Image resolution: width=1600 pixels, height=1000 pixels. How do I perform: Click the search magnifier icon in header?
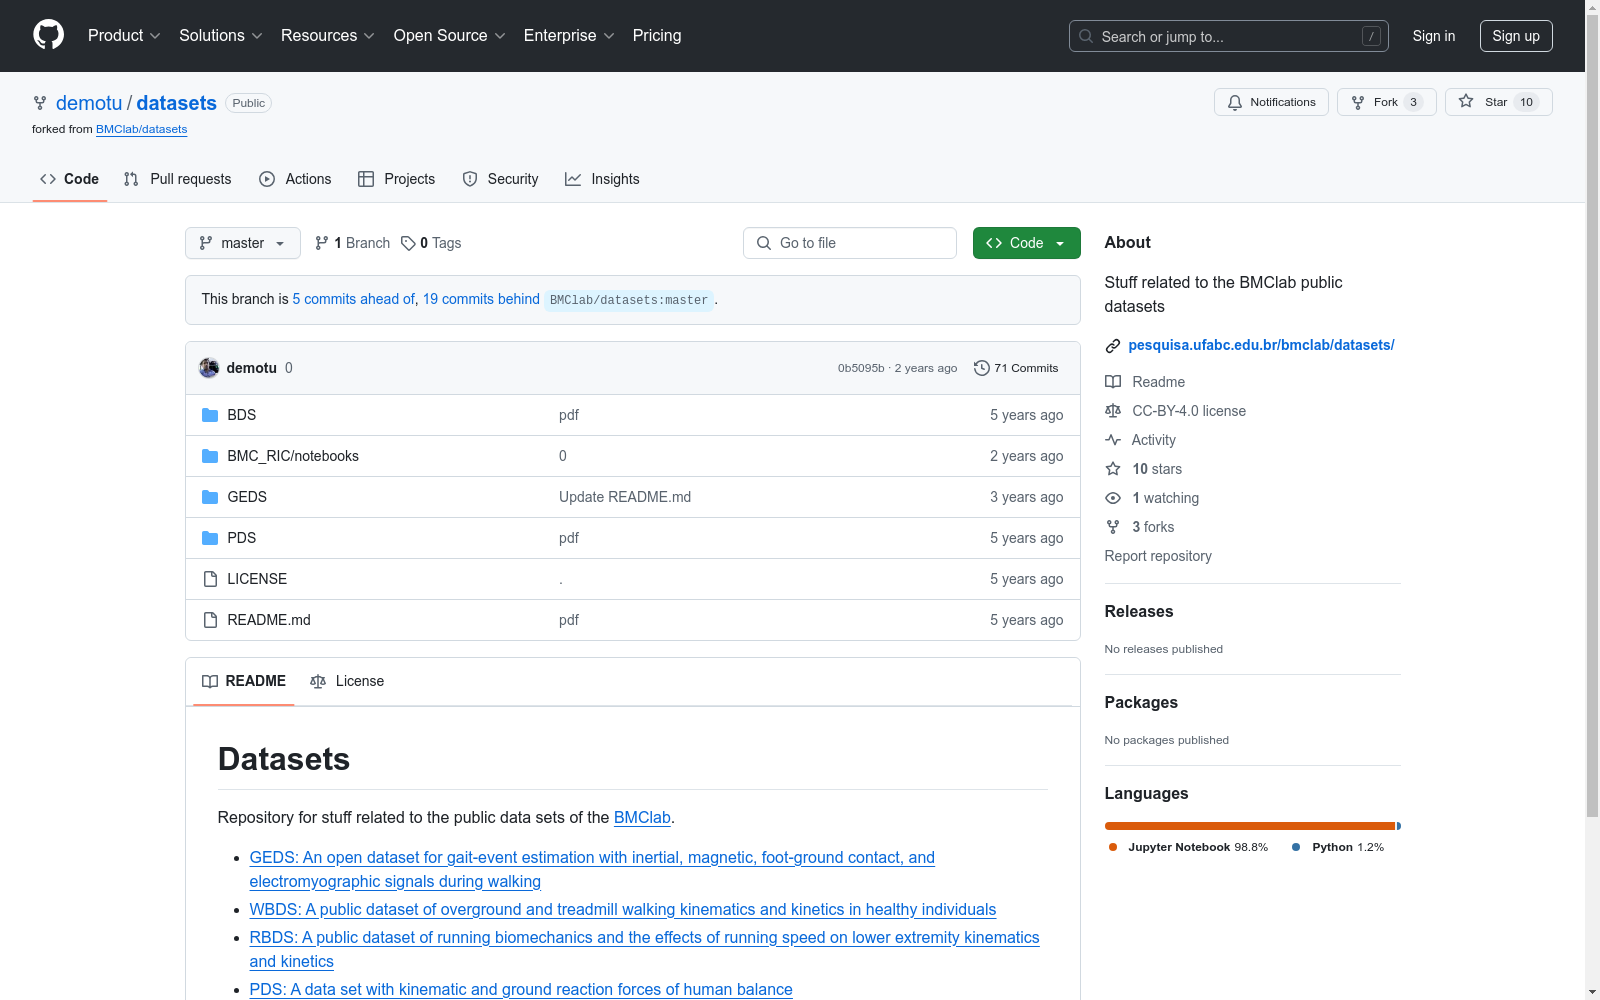click(x=1086, y=36)
